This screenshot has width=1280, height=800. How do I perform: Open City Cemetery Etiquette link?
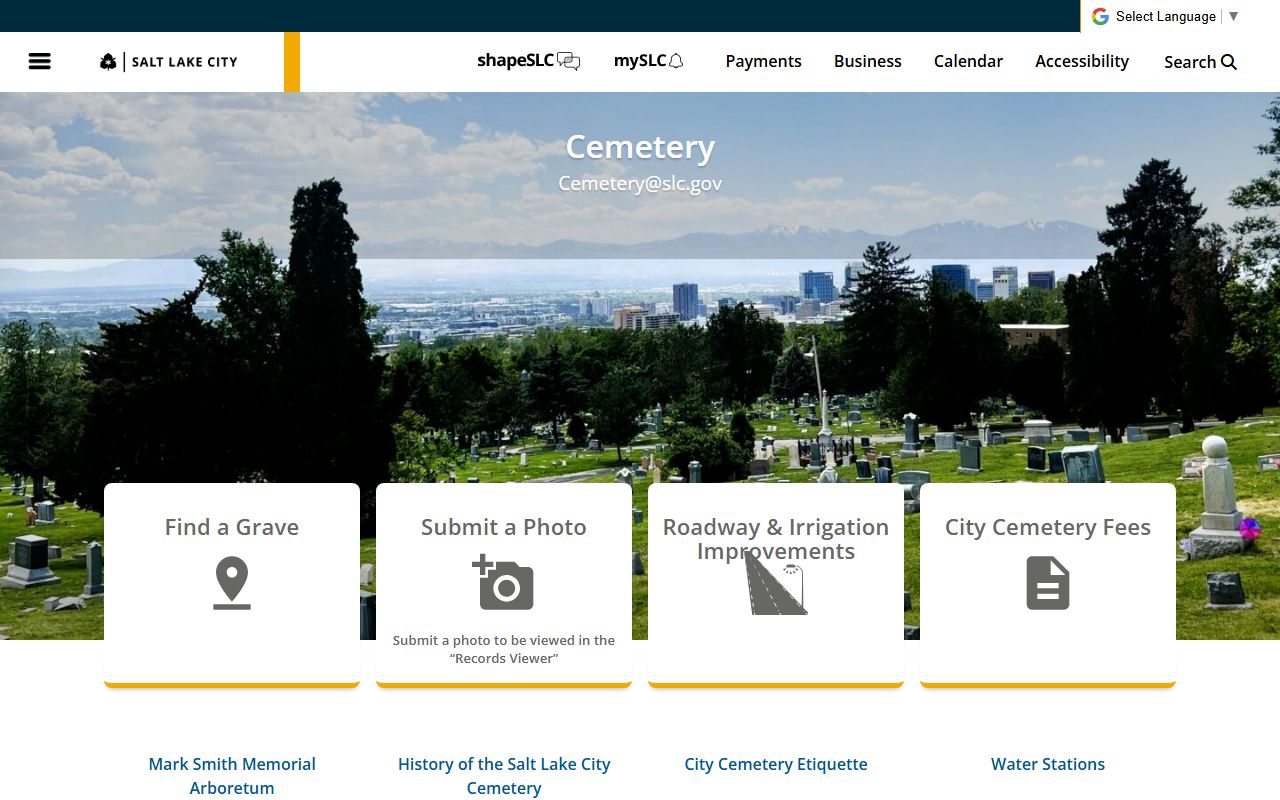pyautogui.click(x=776, y=764)
